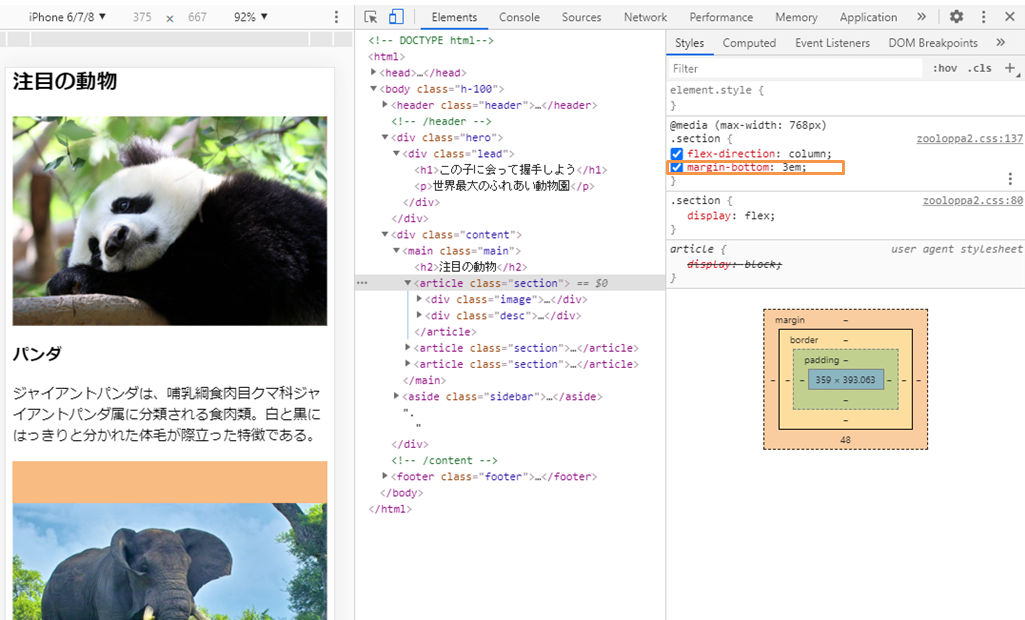Viewport: 1025px width, 620px height.
Task: Collapse the div content node
Action: 385,235
